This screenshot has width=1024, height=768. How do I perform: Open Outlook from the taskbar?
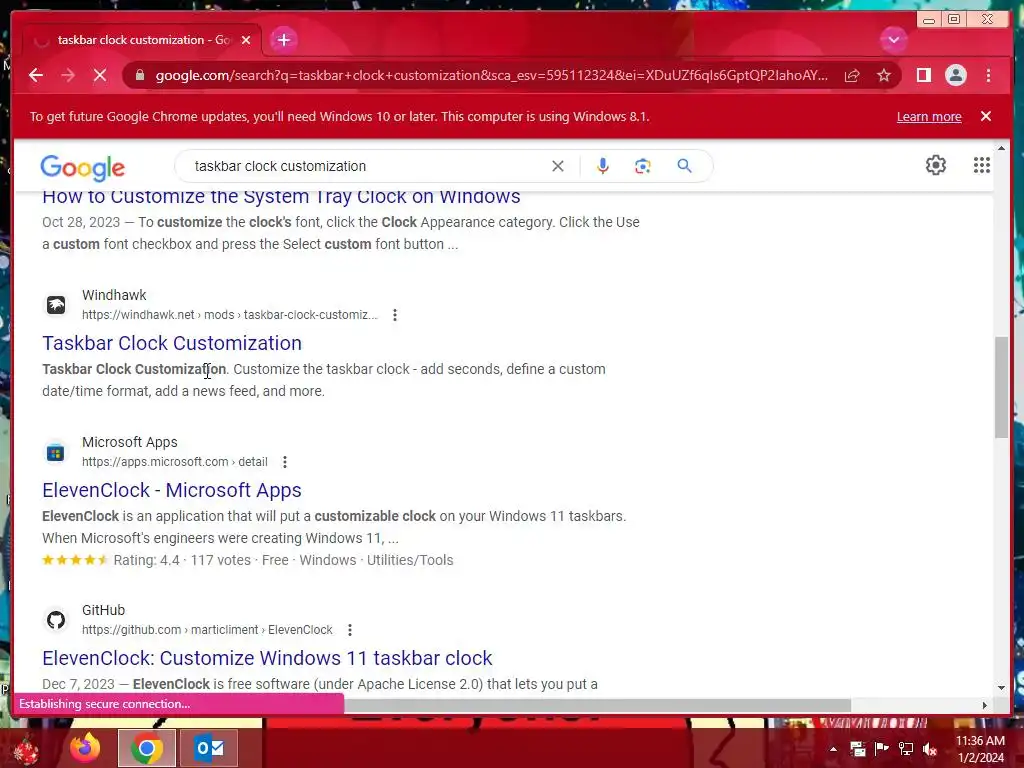point(209,748)
